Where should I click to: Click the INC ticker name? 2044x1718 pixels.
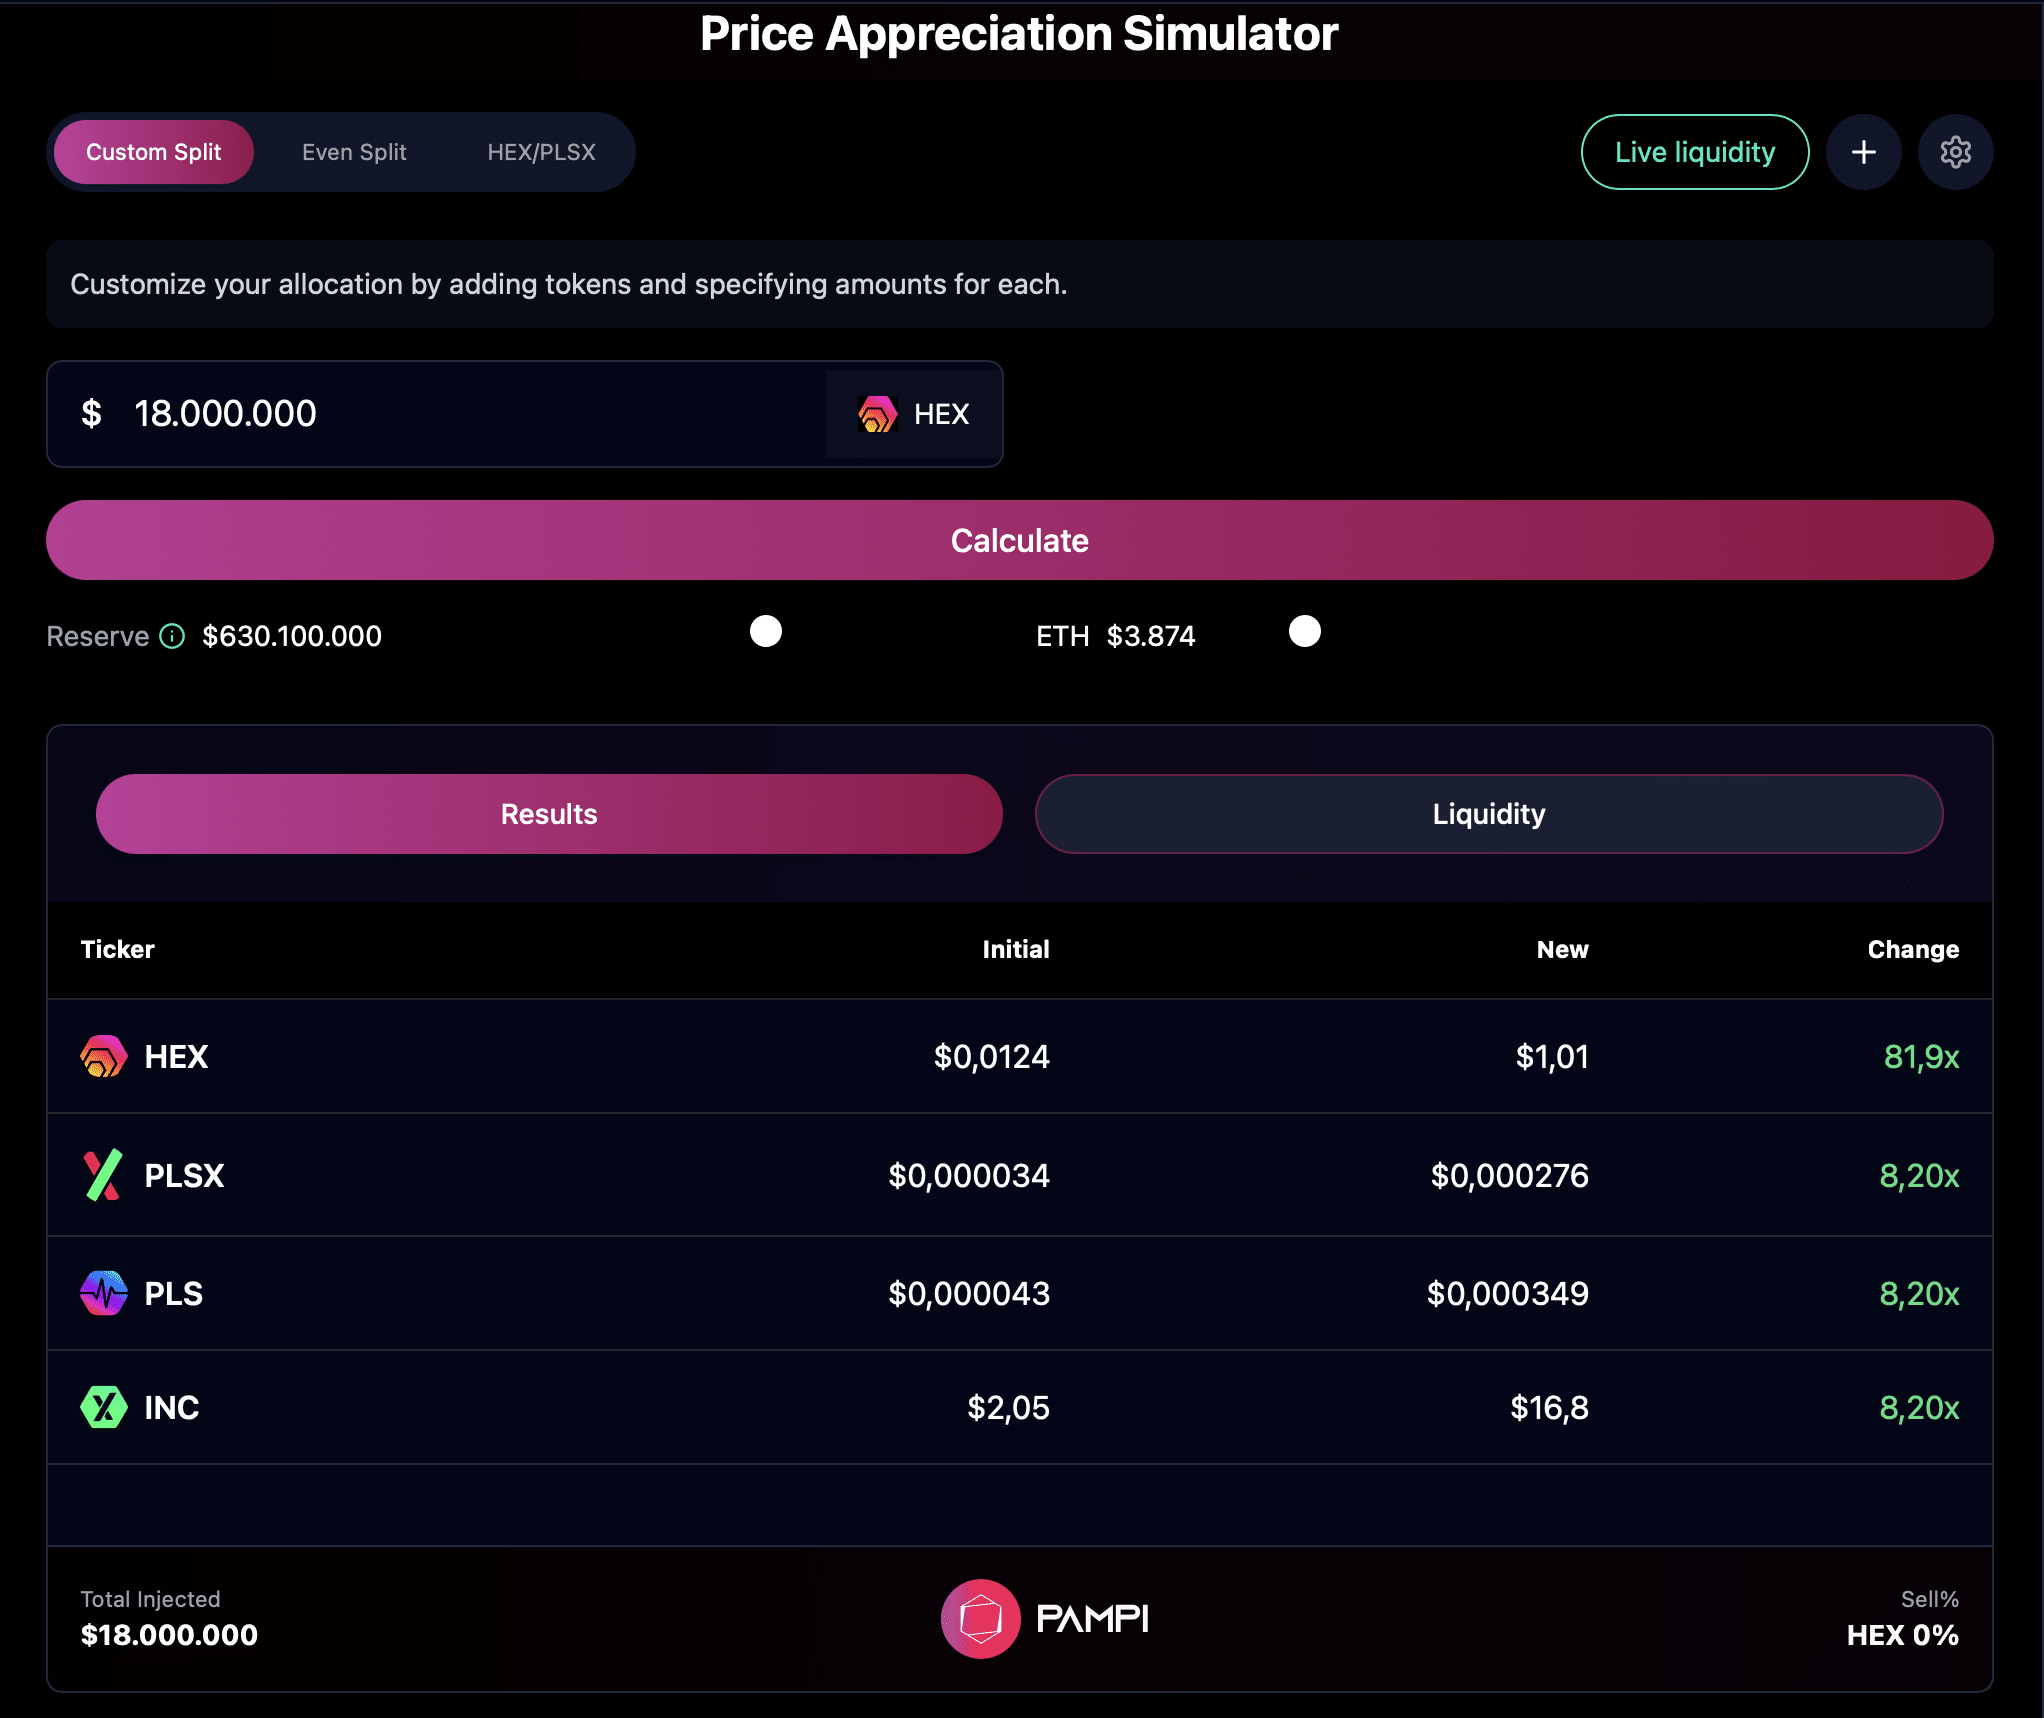pos(171,1407)
